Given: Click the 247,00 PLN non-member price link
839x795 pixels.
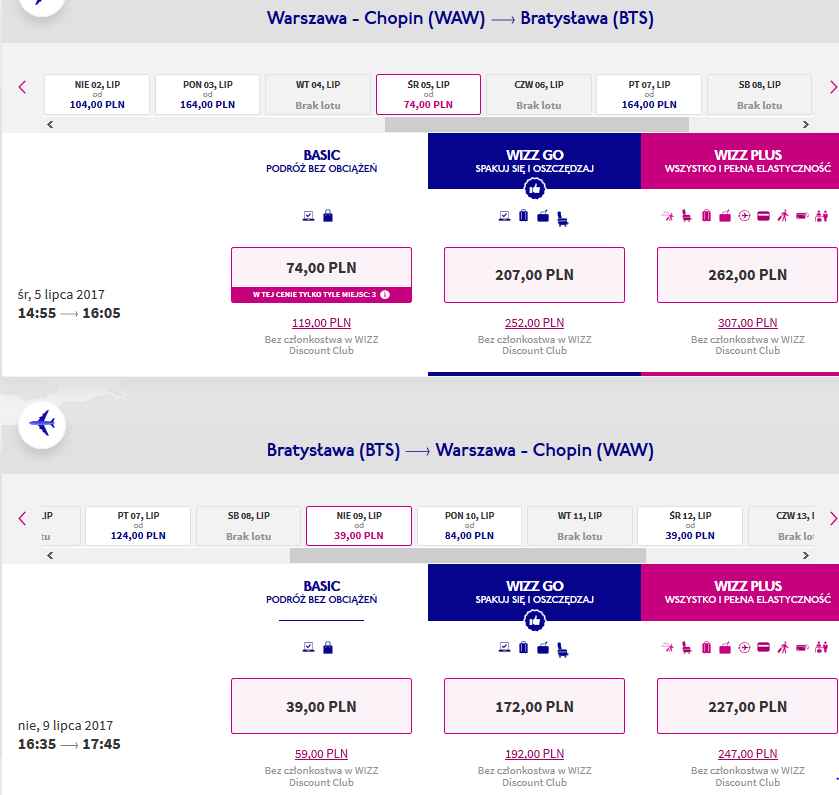Looking at the screenshot, I should click(748, 754).
